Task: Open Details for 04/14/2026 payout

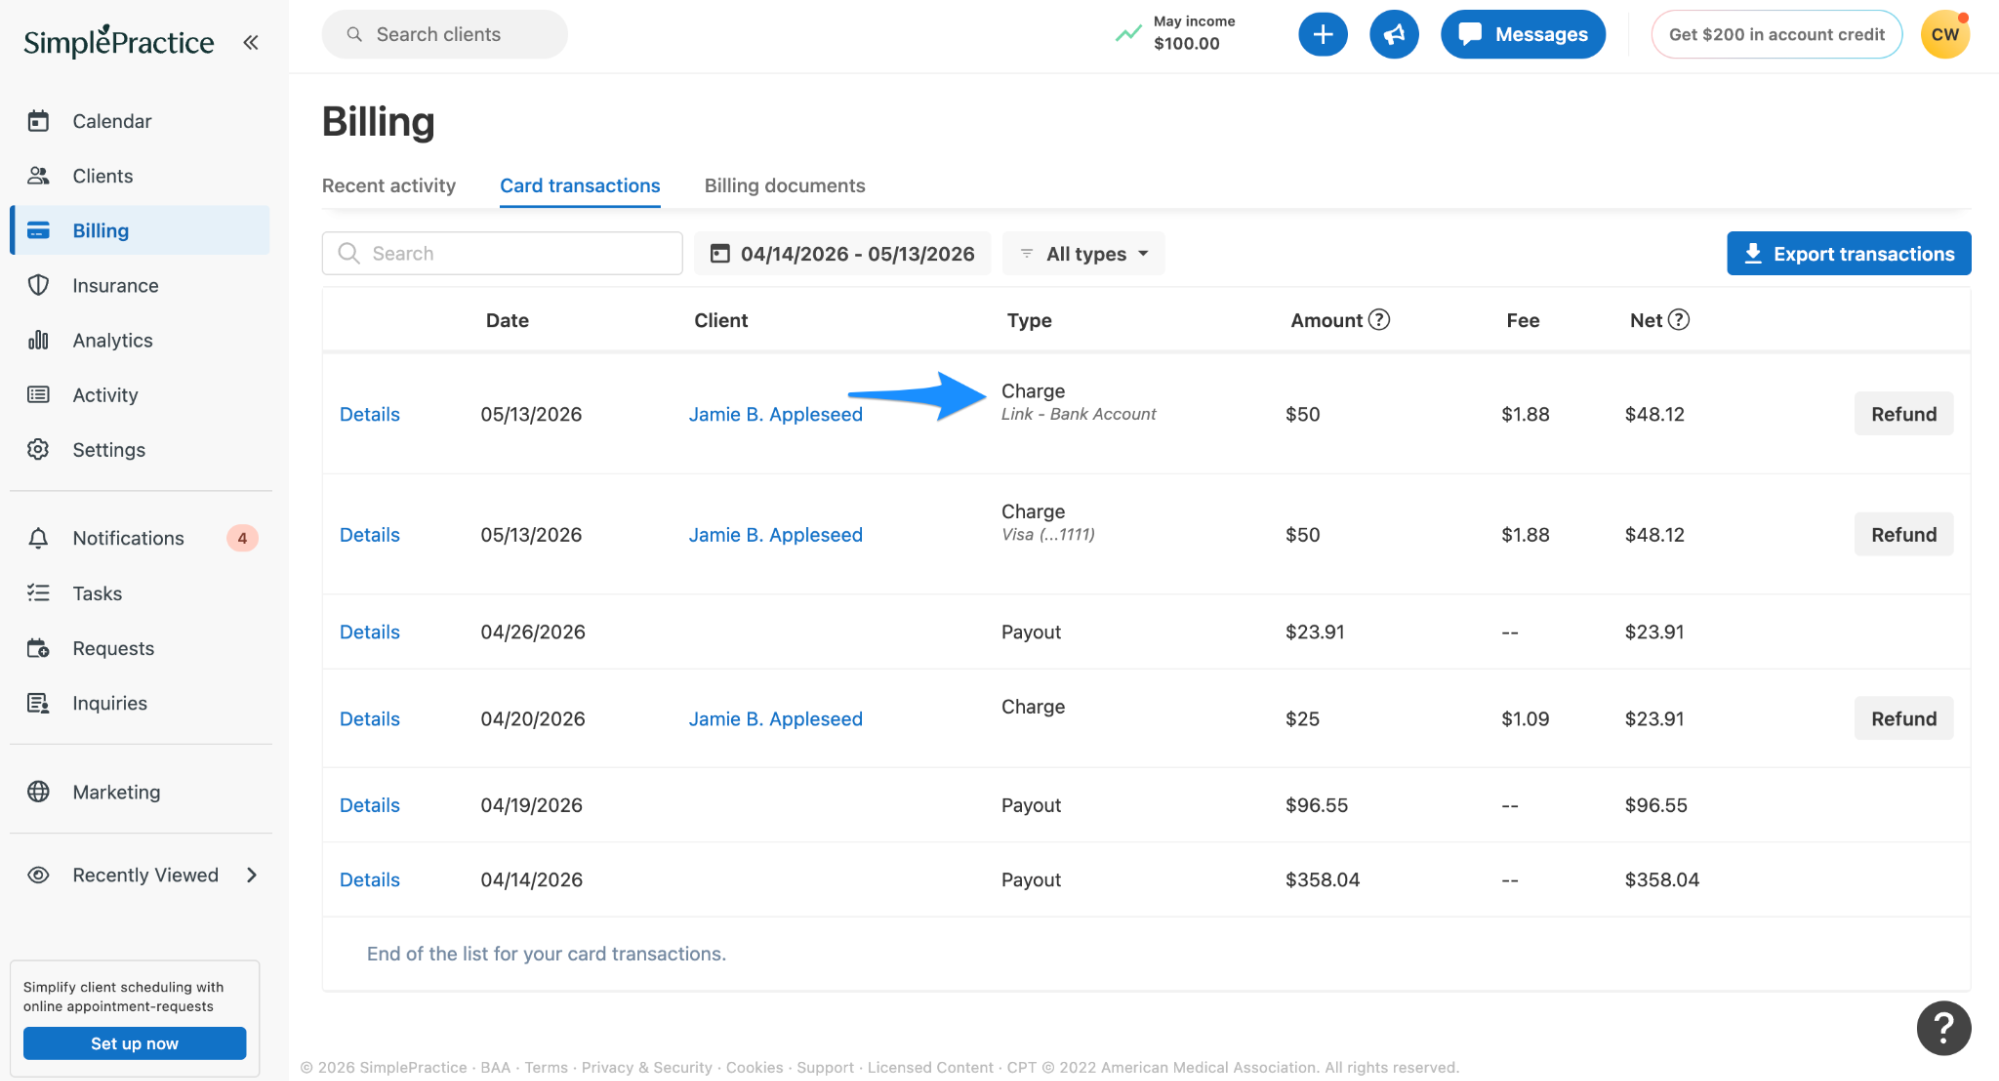Action: 370,880
